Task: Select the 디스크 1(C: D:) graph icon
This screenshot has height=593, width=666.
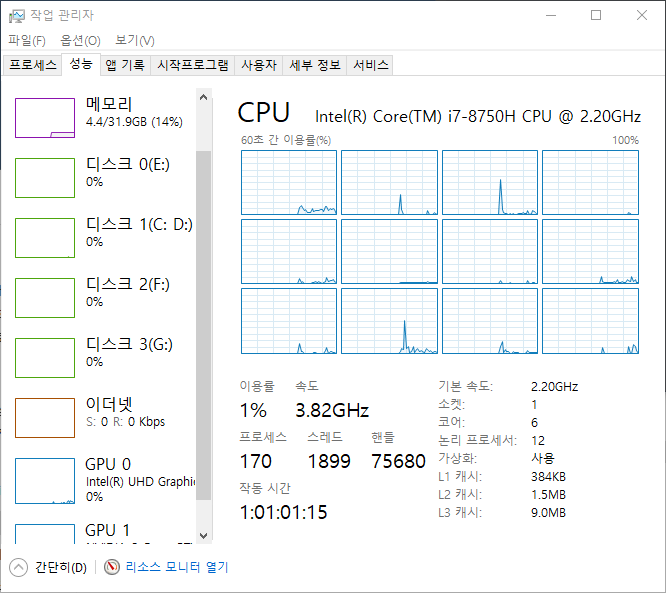Action: point(45,238)
